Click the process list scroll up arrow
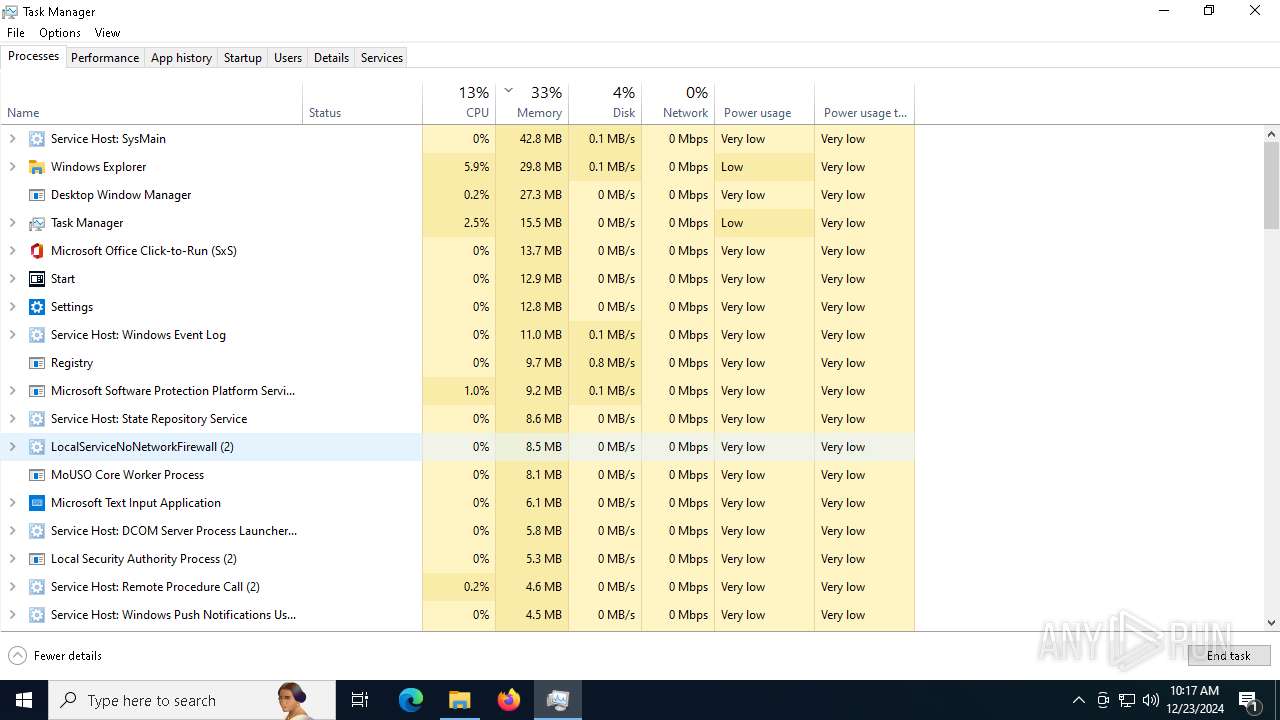This screenshot has height=720, width=1280. pyautogui.click(x=1272, y=134)
